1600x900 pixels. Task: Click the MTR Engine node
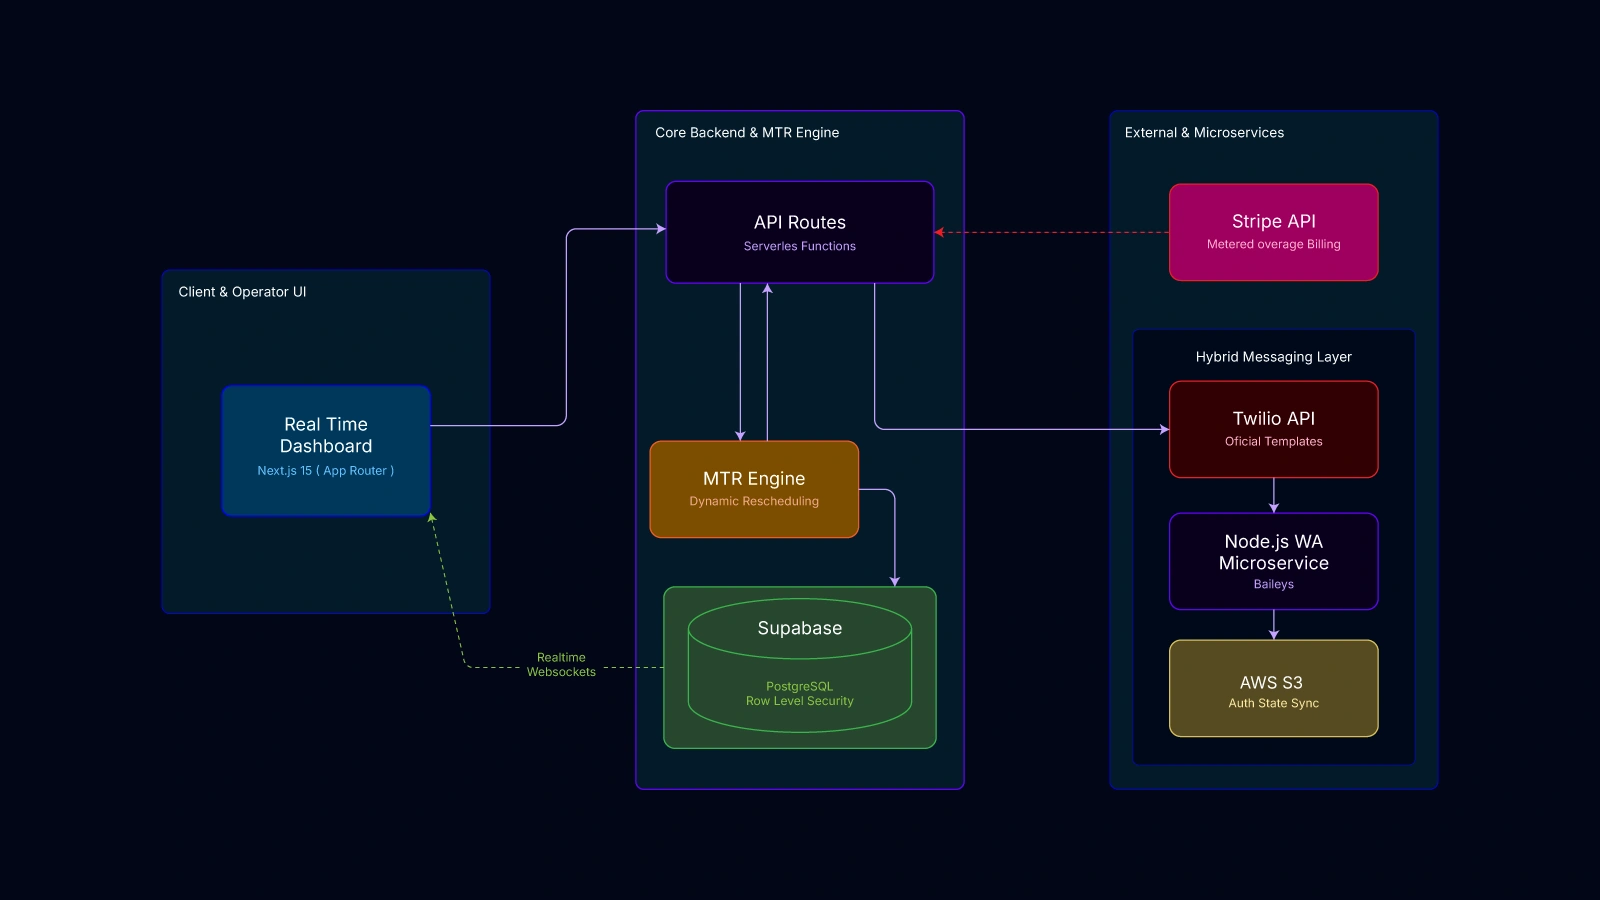754,489
